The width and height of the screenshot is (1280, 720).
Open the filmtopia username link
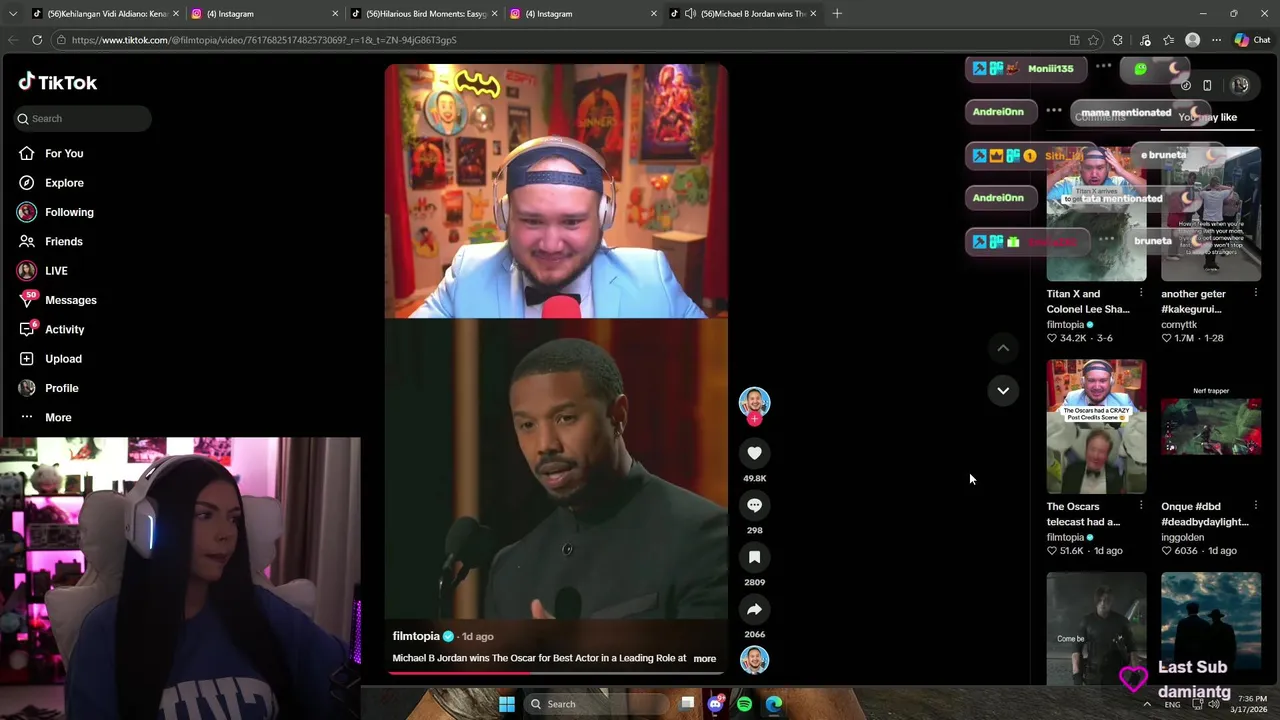pos(416,636)
